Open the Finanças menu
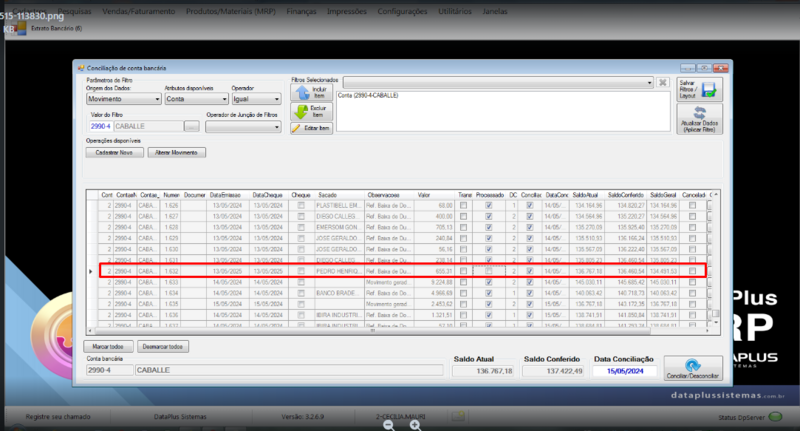Screen dimensions: 800x431 pos(301,11)
